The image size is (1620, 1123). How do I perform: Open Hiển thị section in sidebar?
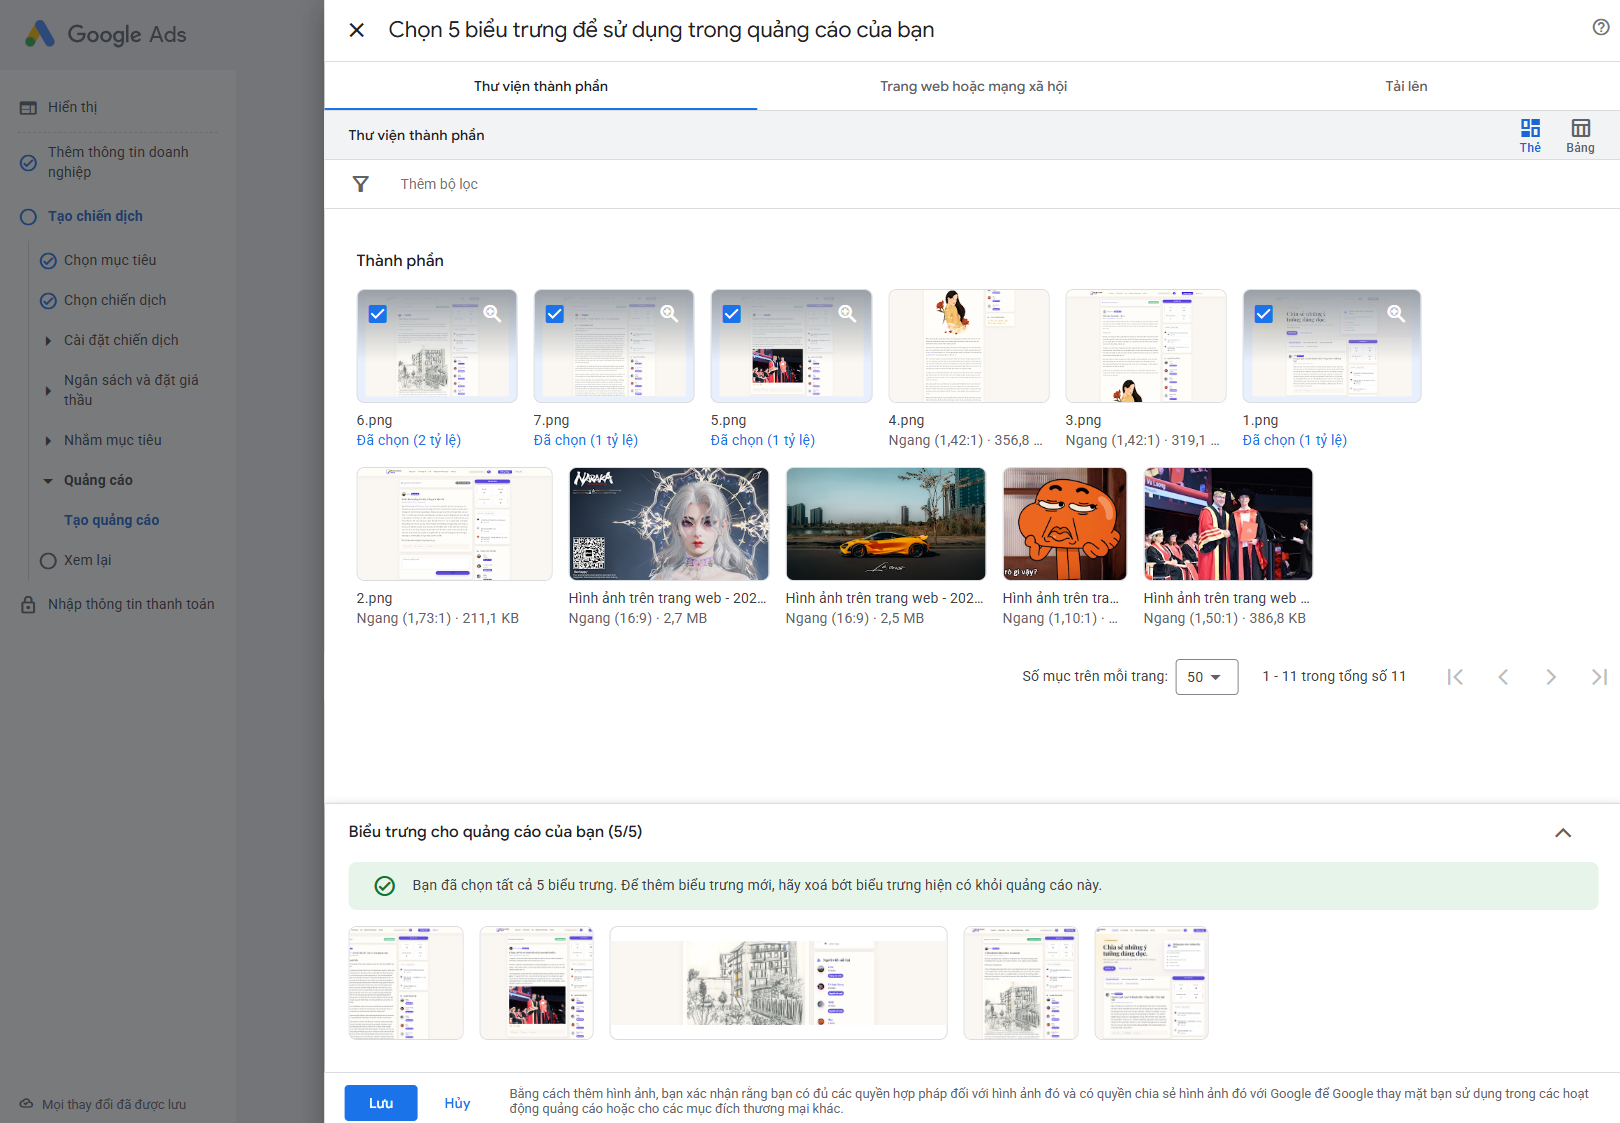pyautogui.click(x=73, y=107)
